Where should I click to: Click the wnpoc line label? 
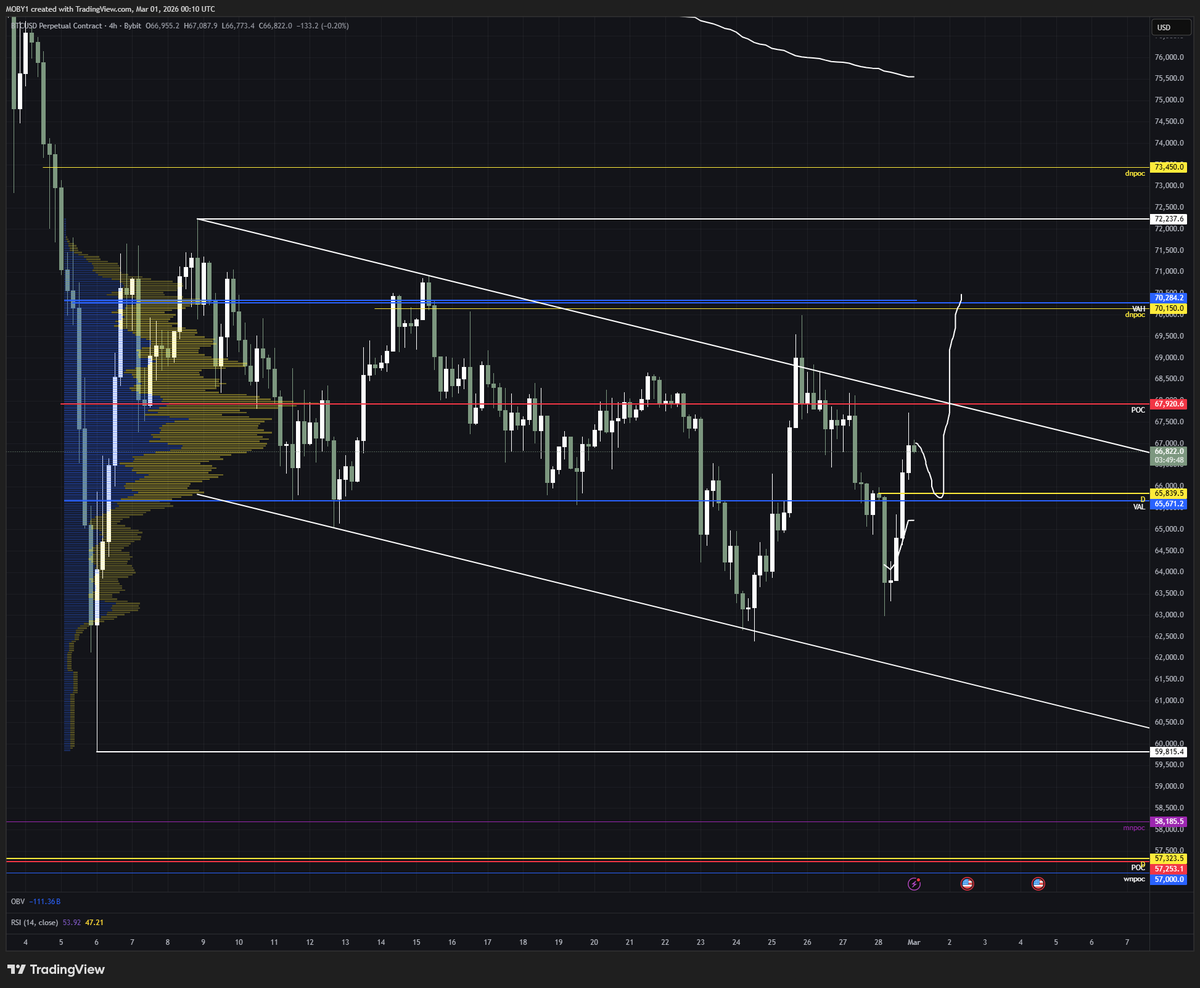tap(1133, 879)
